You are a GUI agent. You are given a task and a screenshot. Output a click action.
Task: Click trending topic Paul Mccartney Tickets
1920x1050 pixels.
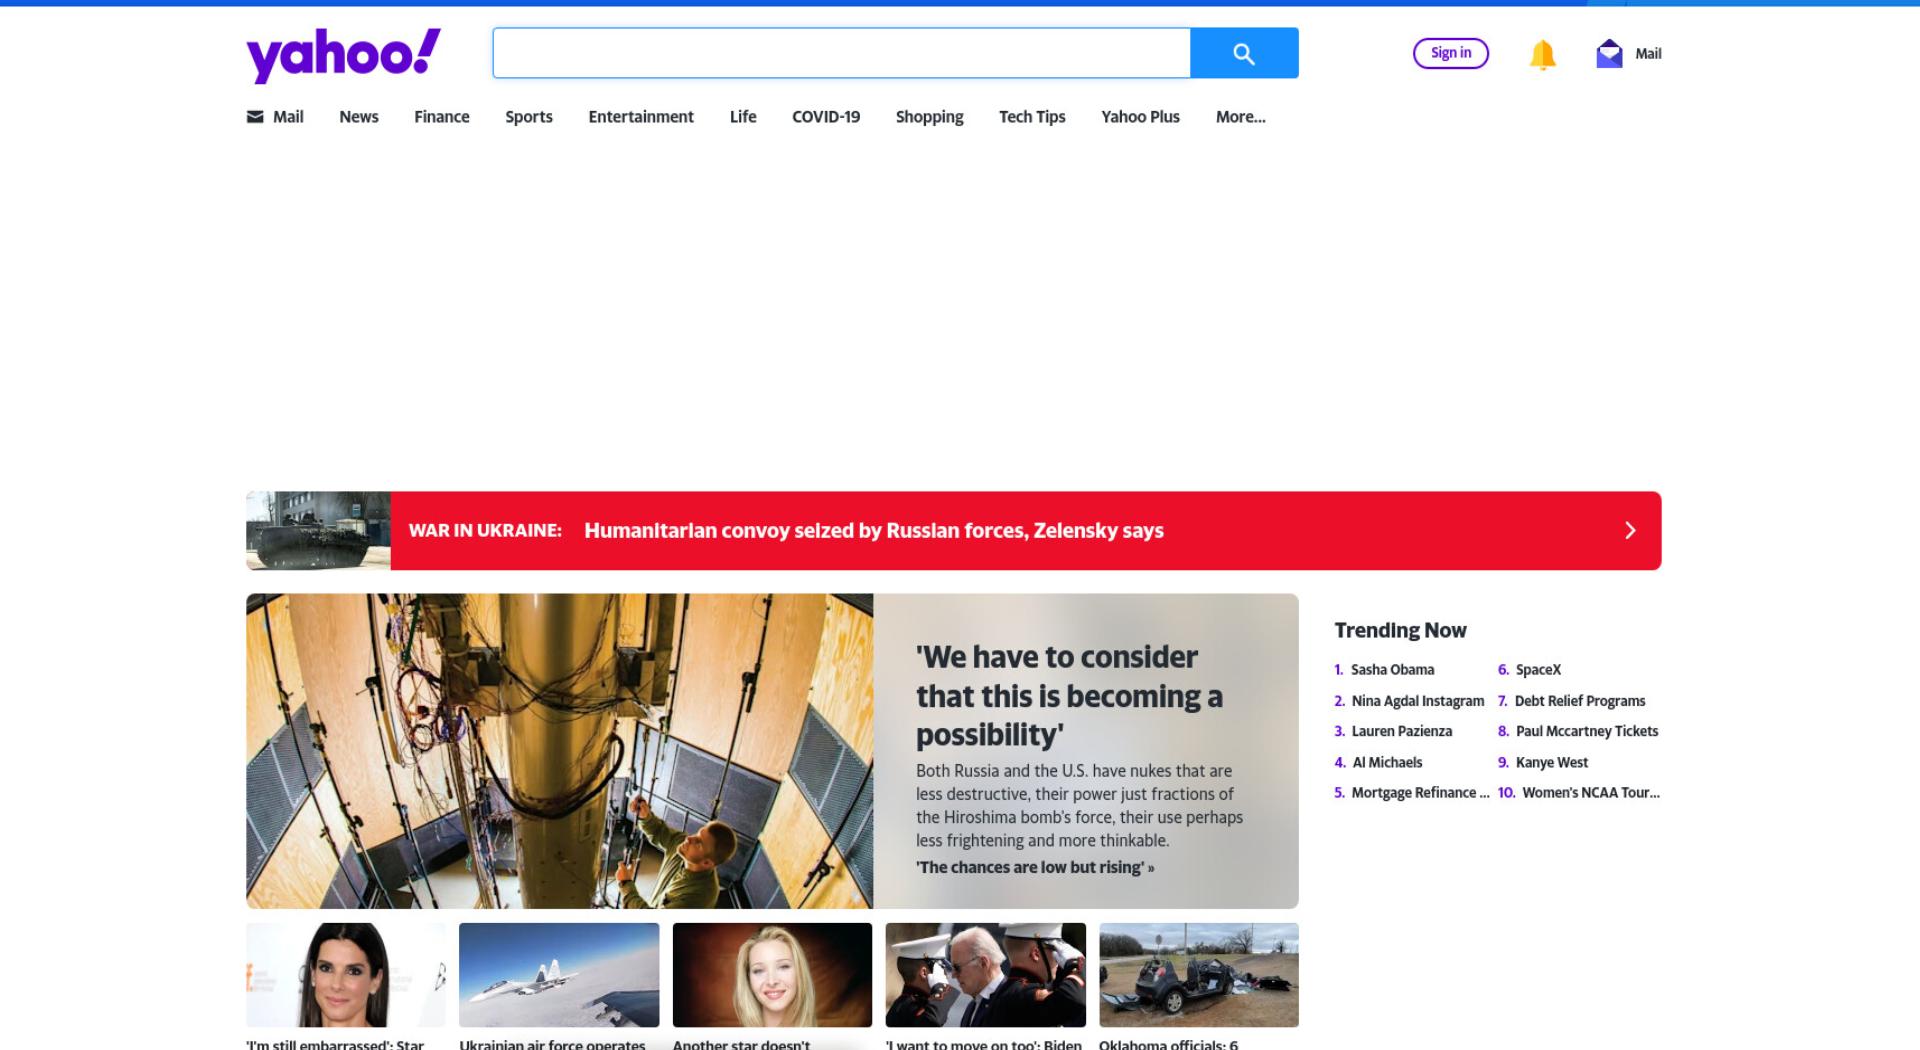click(1587, 731)
